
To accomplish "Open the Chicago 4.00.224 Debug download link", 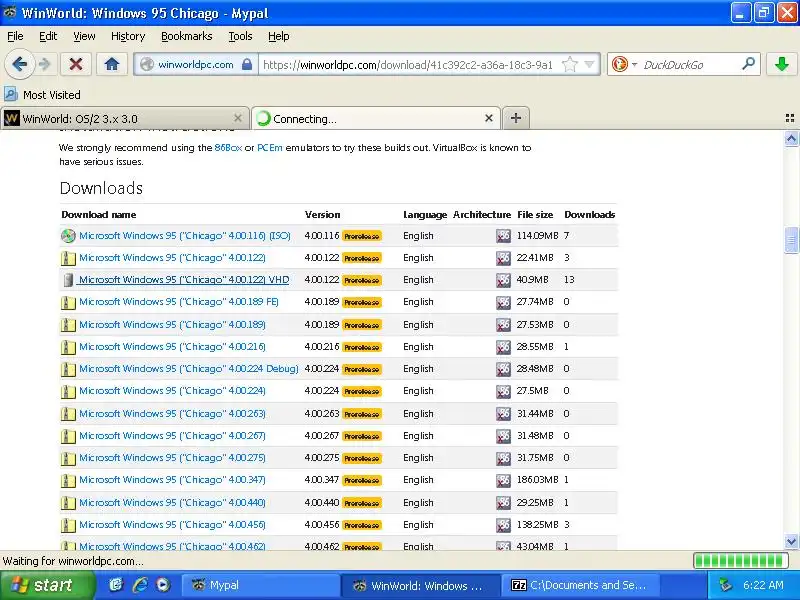I will pyautogui.click(x=189, y=368).
